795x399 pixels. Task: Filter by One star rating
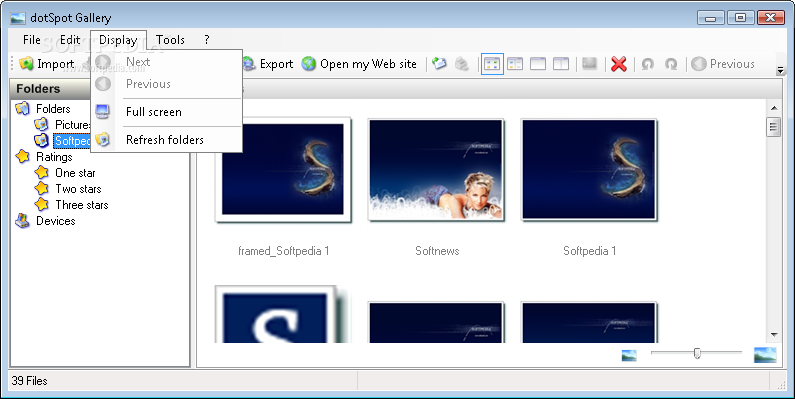(x=75, y=173)
